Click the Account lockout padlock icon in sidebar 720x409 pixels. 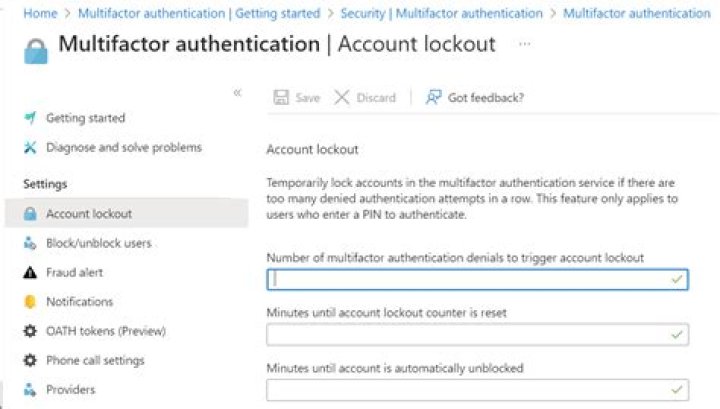(x=29, y=214)
